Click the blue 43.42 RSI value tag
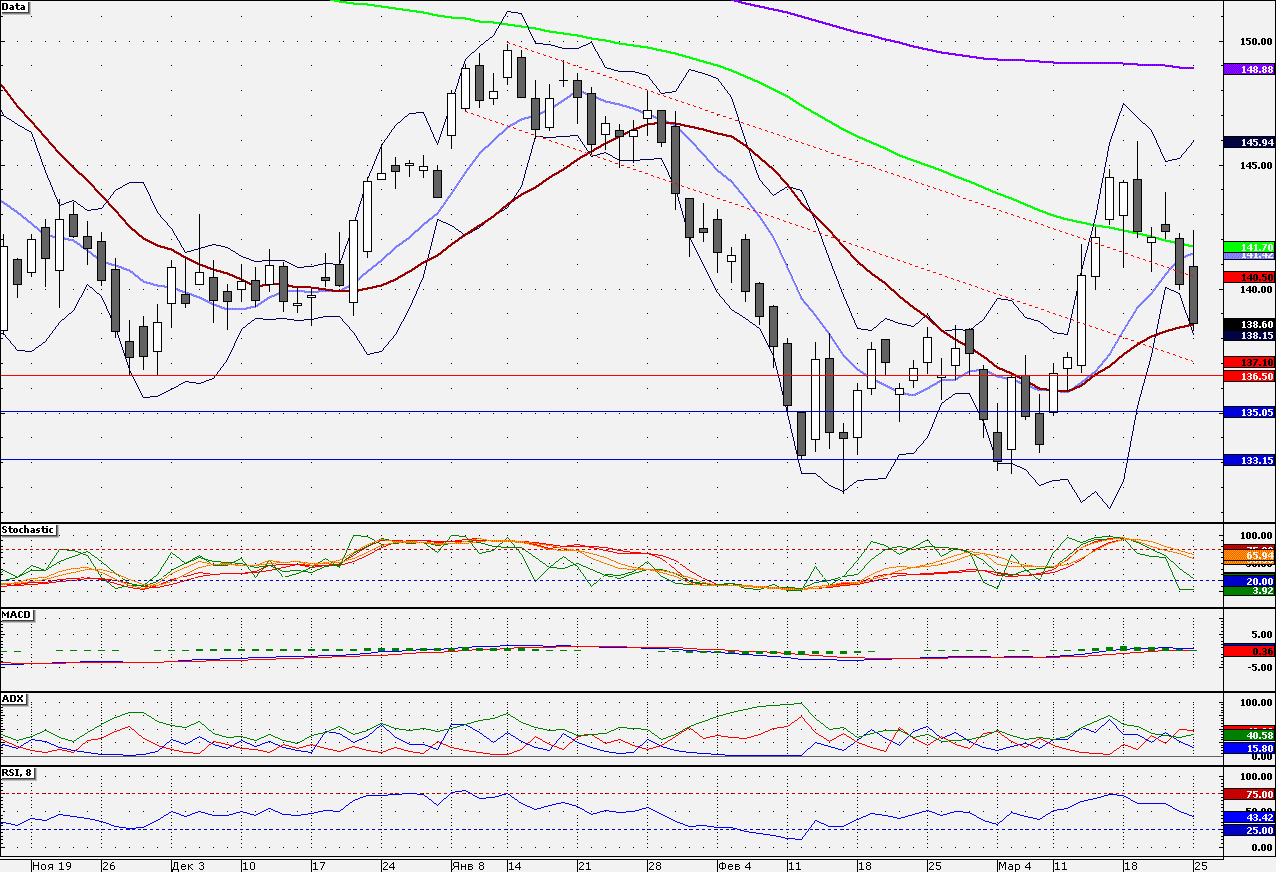Image resolution: width=1276 pixels, height=872 pixels. click(1249, 817)
